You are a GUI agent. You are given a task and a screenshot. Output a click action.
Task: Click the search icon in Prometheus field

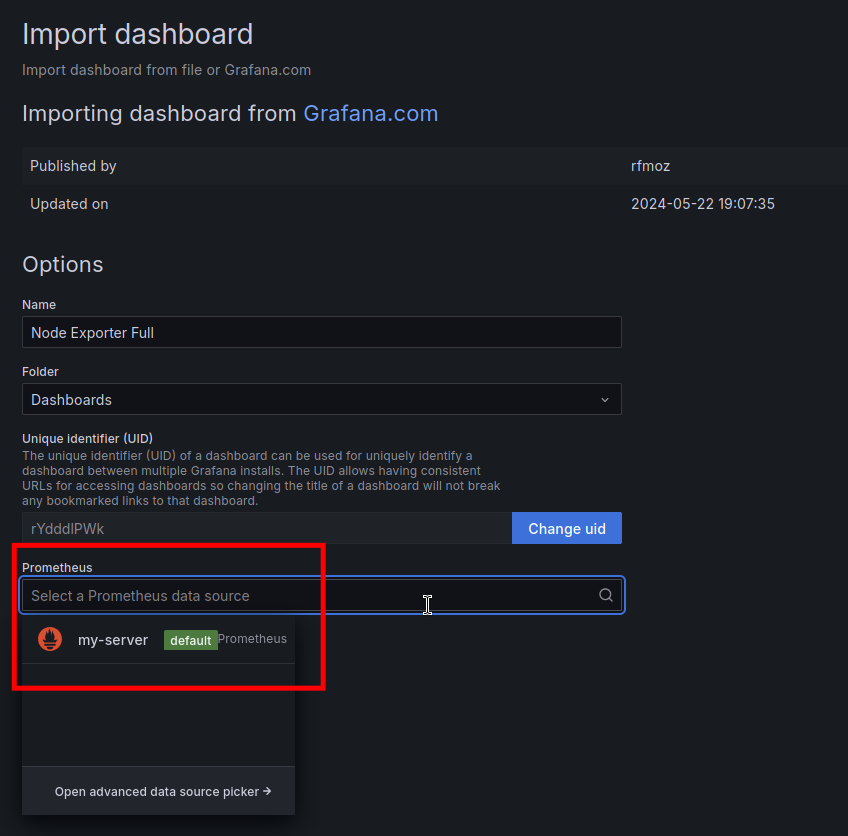pos(606,595)
